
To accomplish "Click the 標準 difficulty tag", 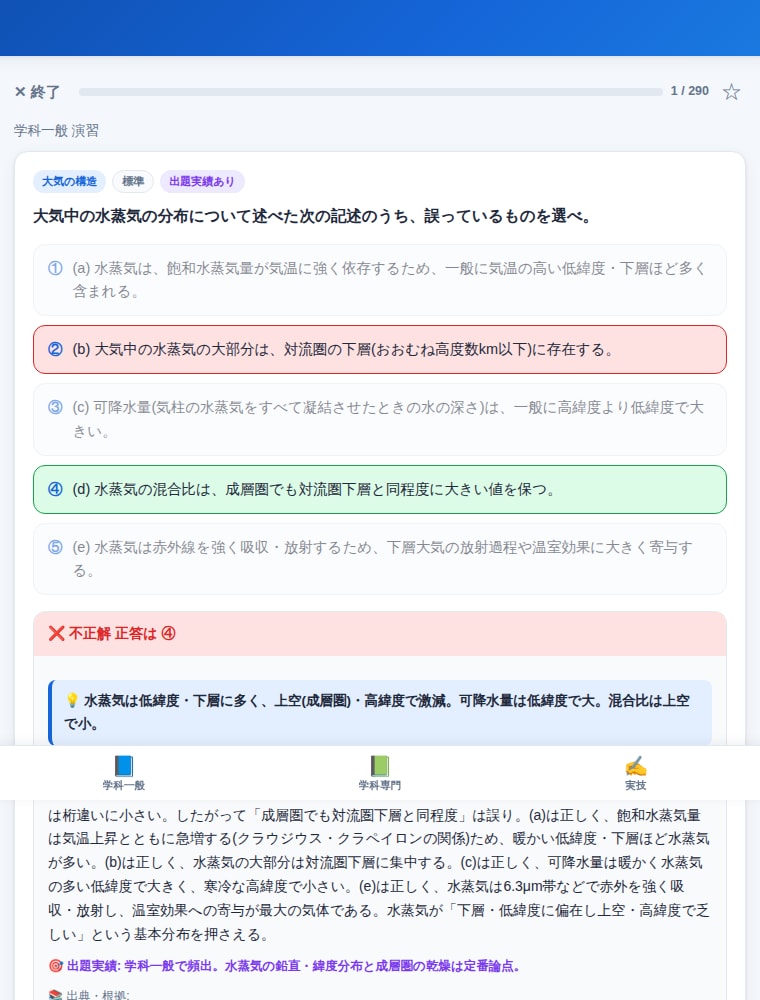I will coord(133,181).
